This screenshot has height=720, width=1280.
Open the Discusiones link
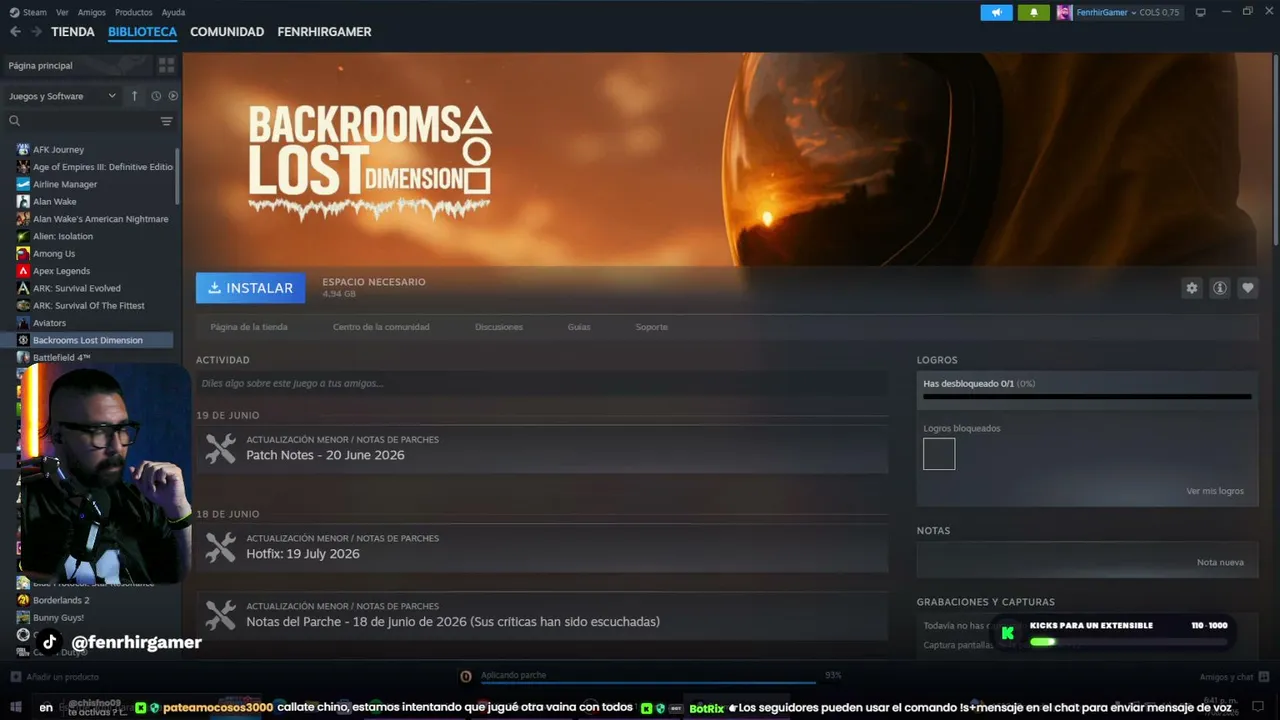(499, 327)
